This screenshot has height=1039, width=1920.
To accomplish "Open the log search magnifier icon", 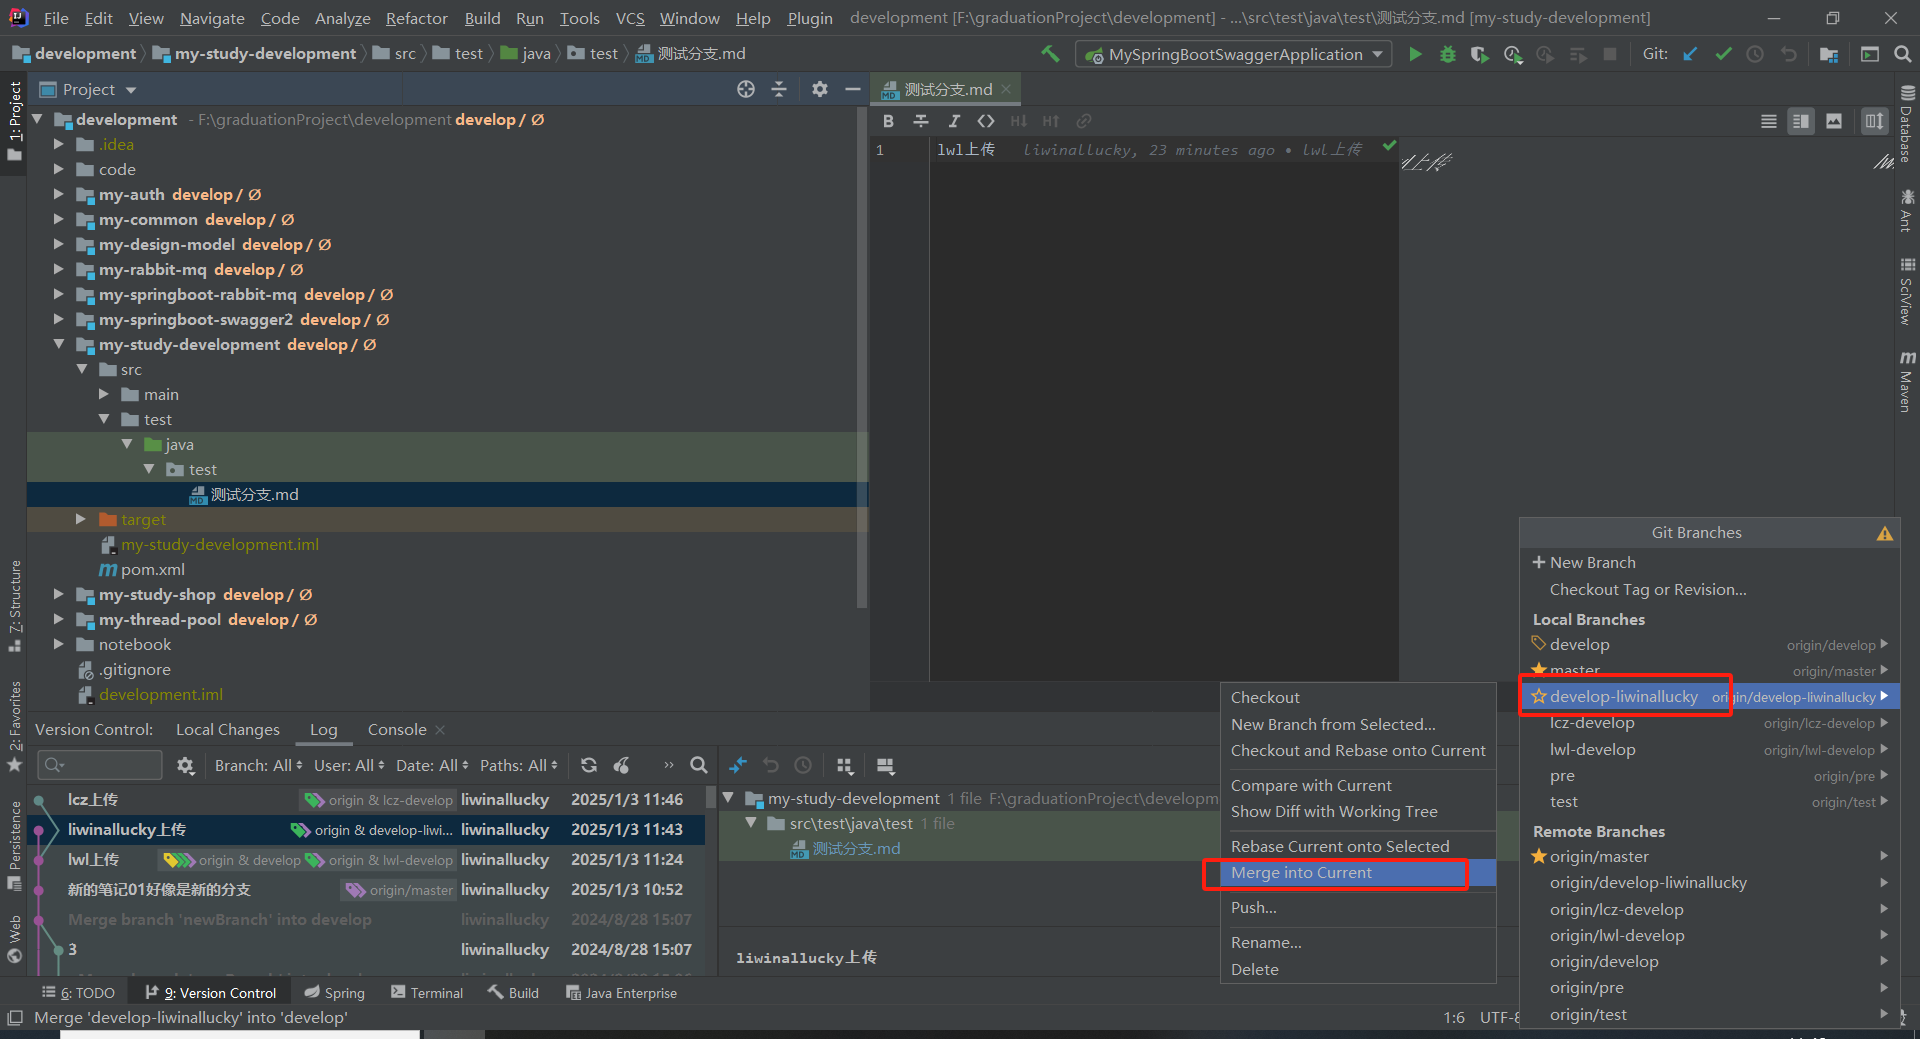I will [699, 765].
